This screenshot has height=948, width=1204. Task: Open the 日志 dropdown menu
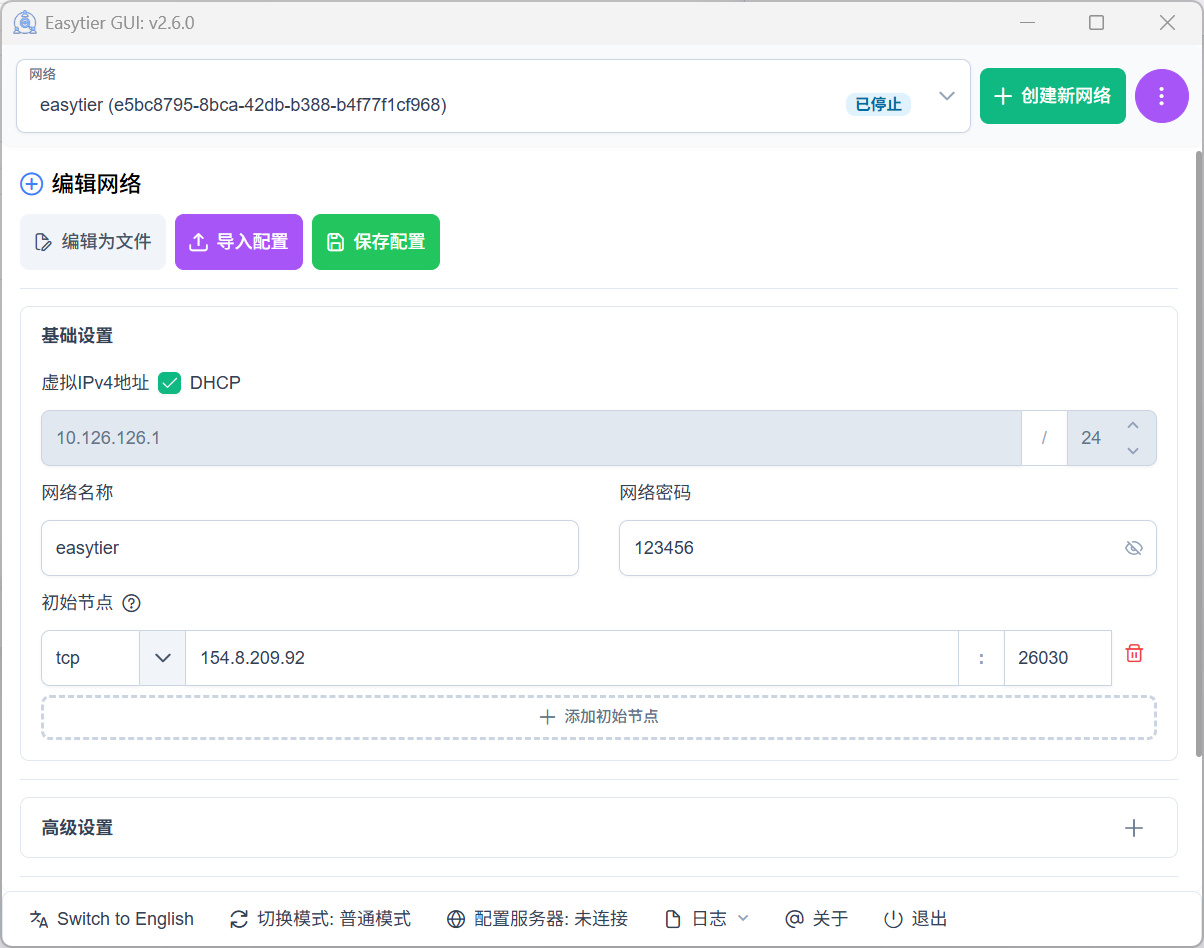[708, 919]
